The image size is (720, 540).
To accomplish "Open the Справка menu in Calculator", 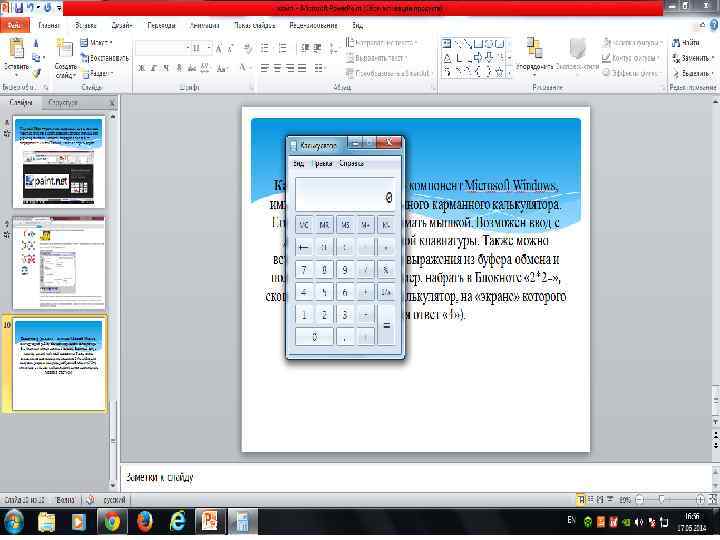I will [351, 163].
